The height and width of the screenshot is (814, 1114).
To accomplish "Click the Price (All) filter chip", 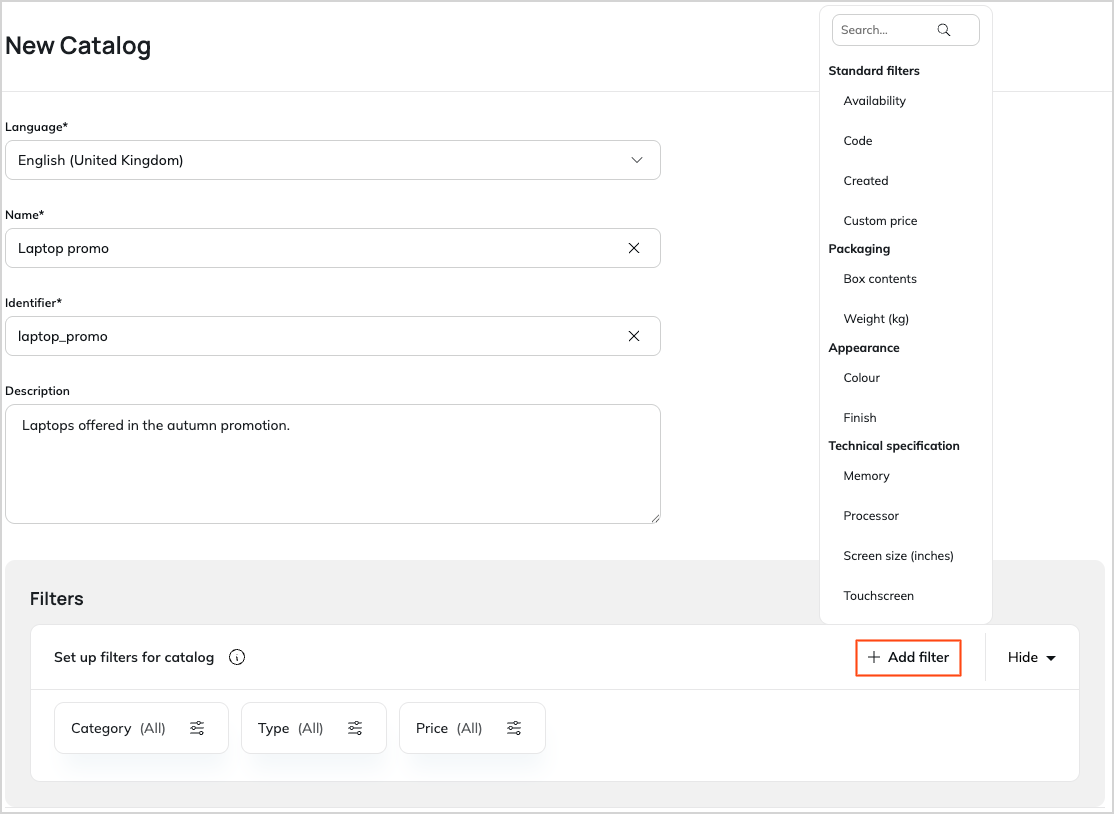I will [472, 728].
